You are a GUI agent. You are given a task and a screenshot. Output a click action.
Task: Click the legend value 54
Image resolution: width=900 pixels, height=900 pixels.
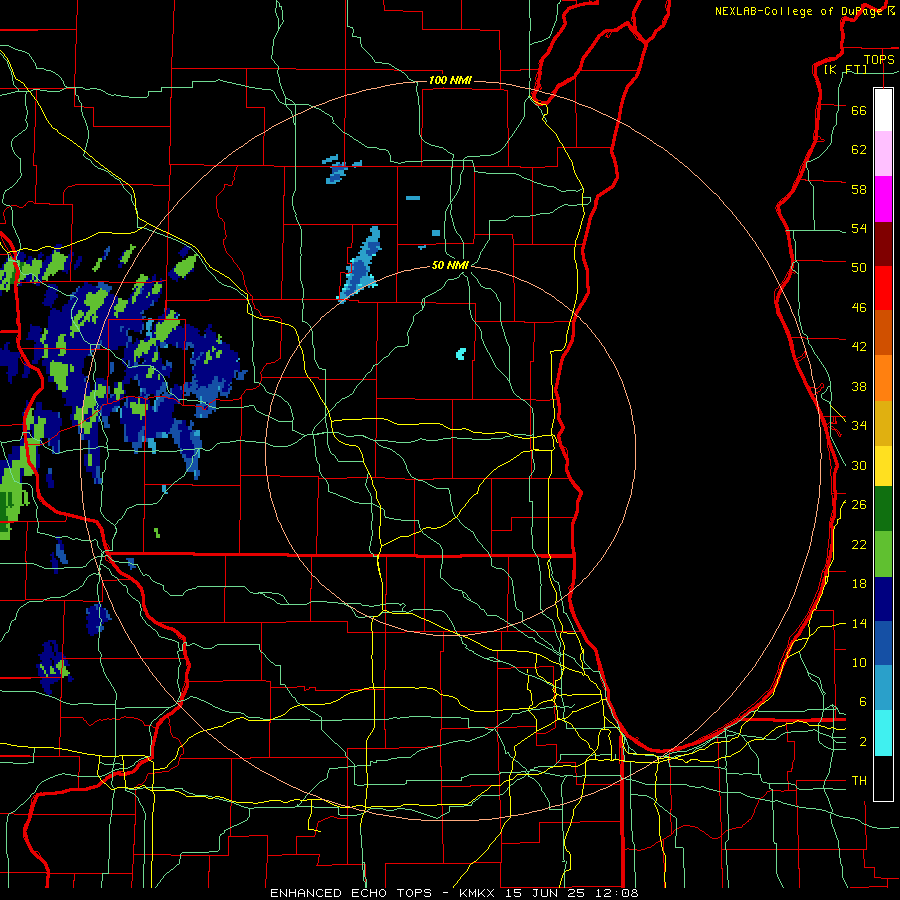(859, 228)
